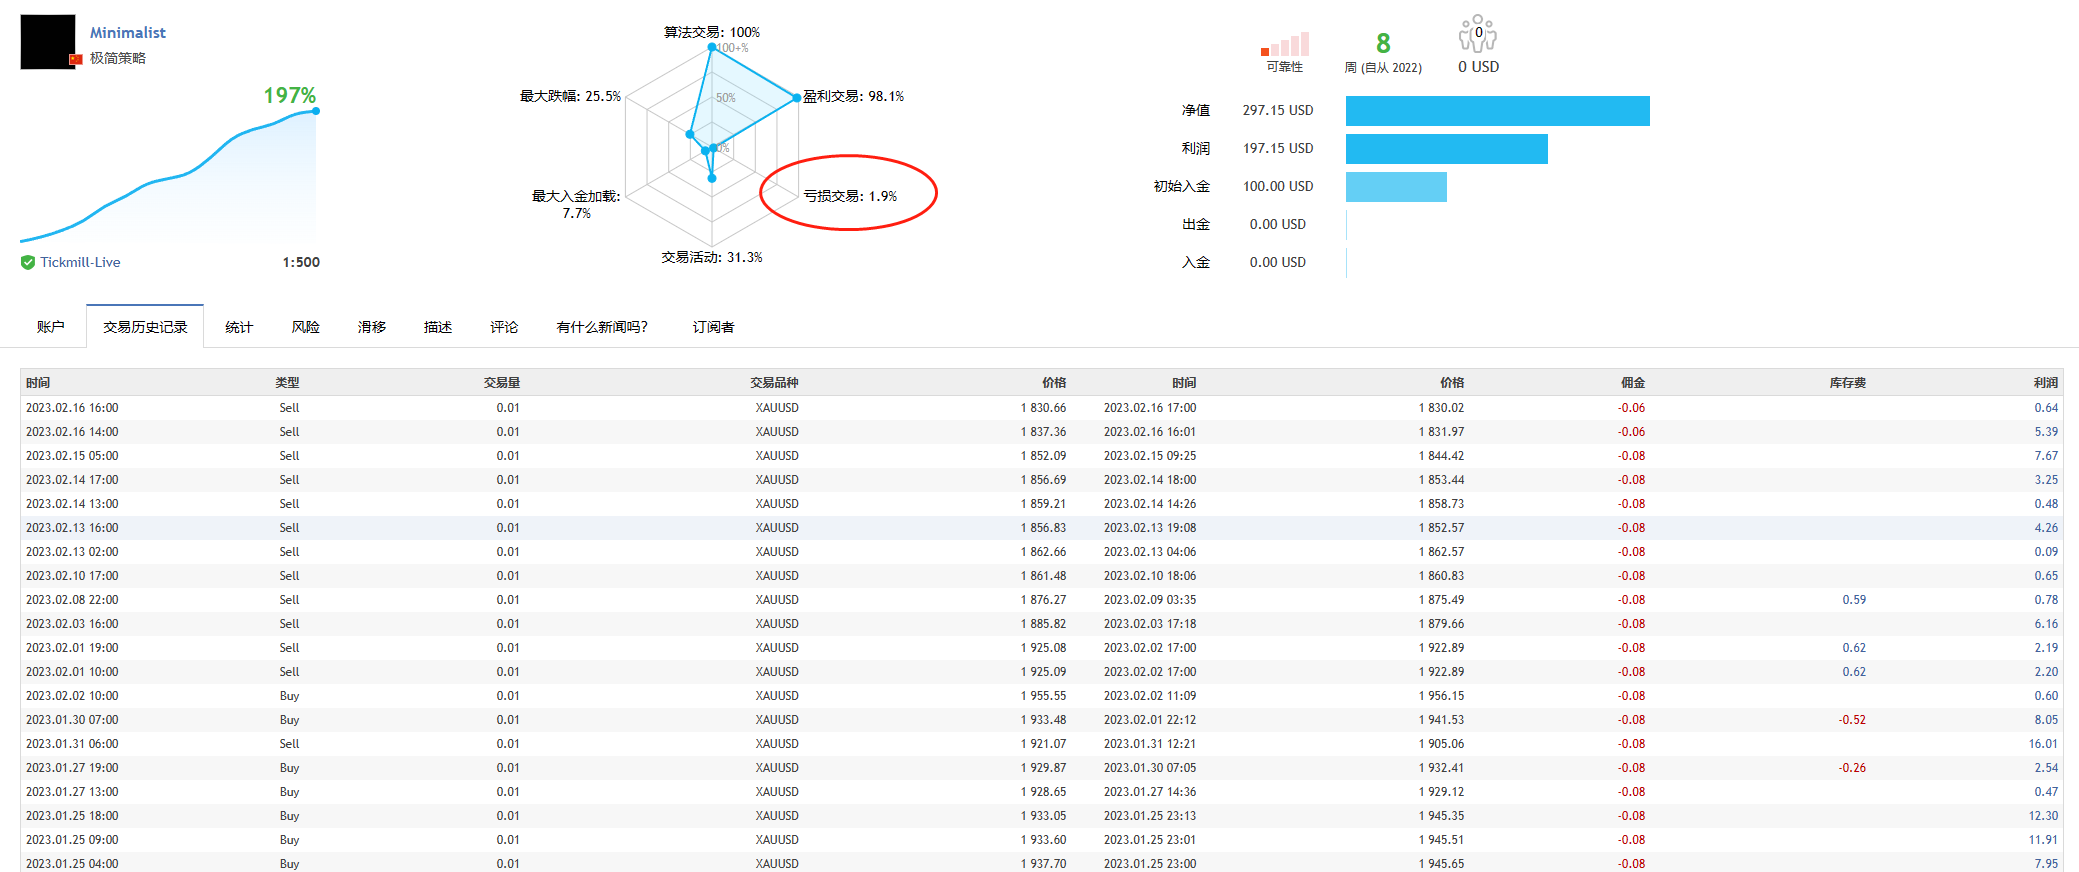The height and width of the screenshot is (872, 2079).
Task: Select the open price cell 1 830.66
Action: 1043,408
